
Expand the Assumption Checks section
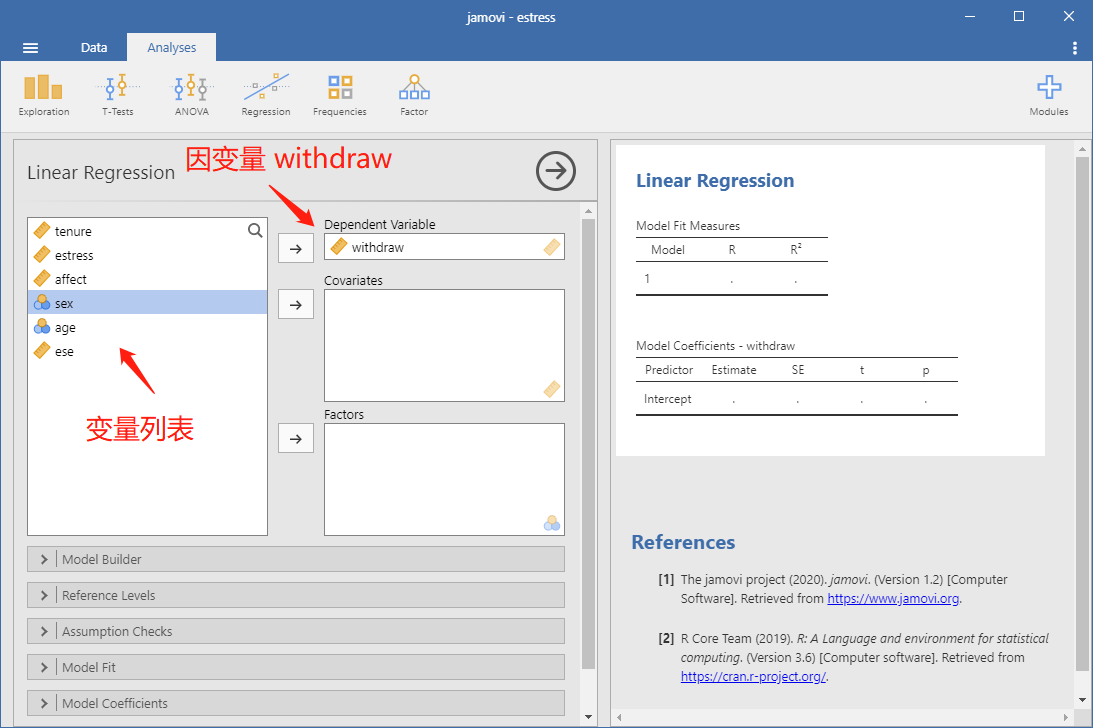(296, 631)
